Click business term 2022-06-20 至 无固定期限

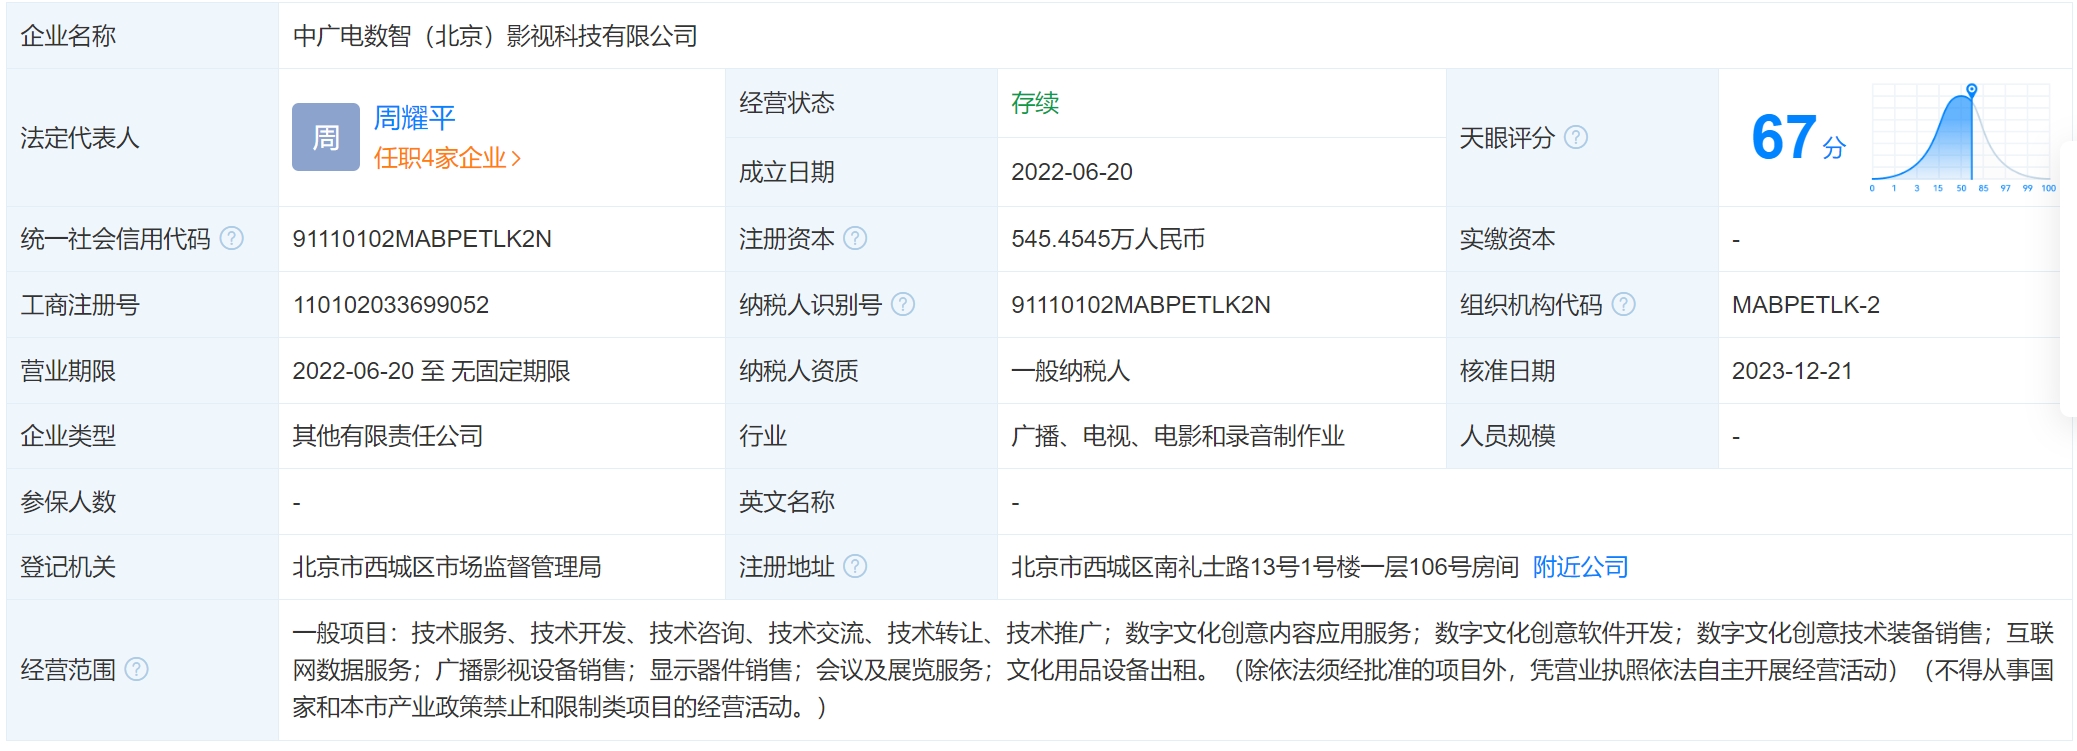click(x=431, y=371)
